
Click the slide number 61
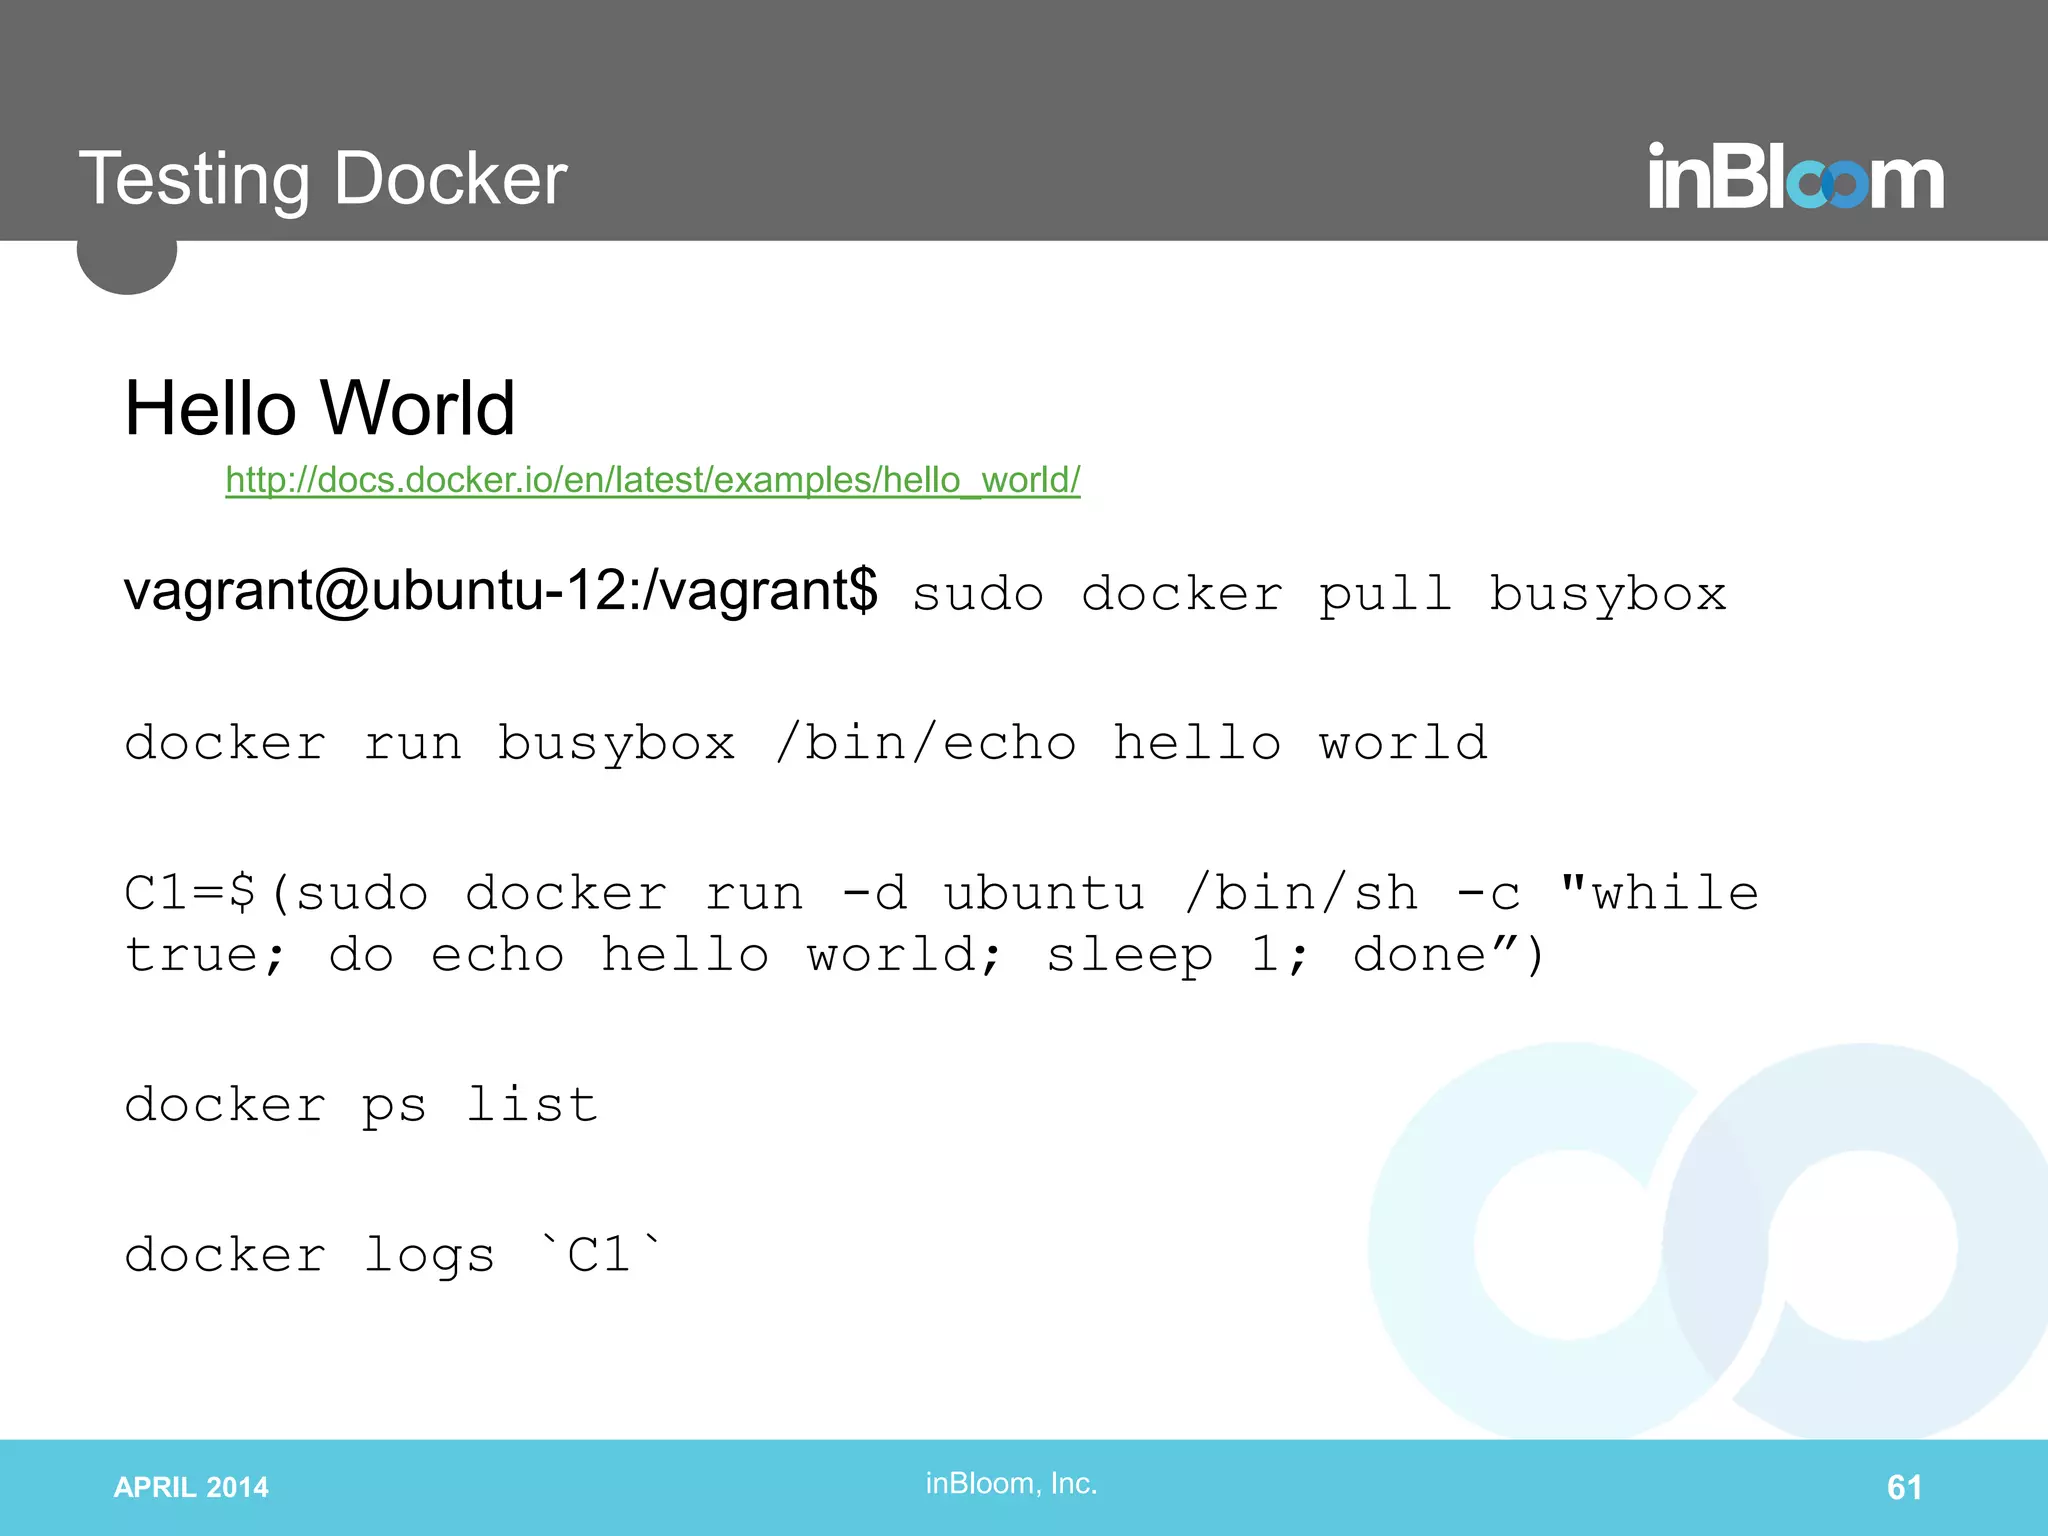coord(1904,1487)
